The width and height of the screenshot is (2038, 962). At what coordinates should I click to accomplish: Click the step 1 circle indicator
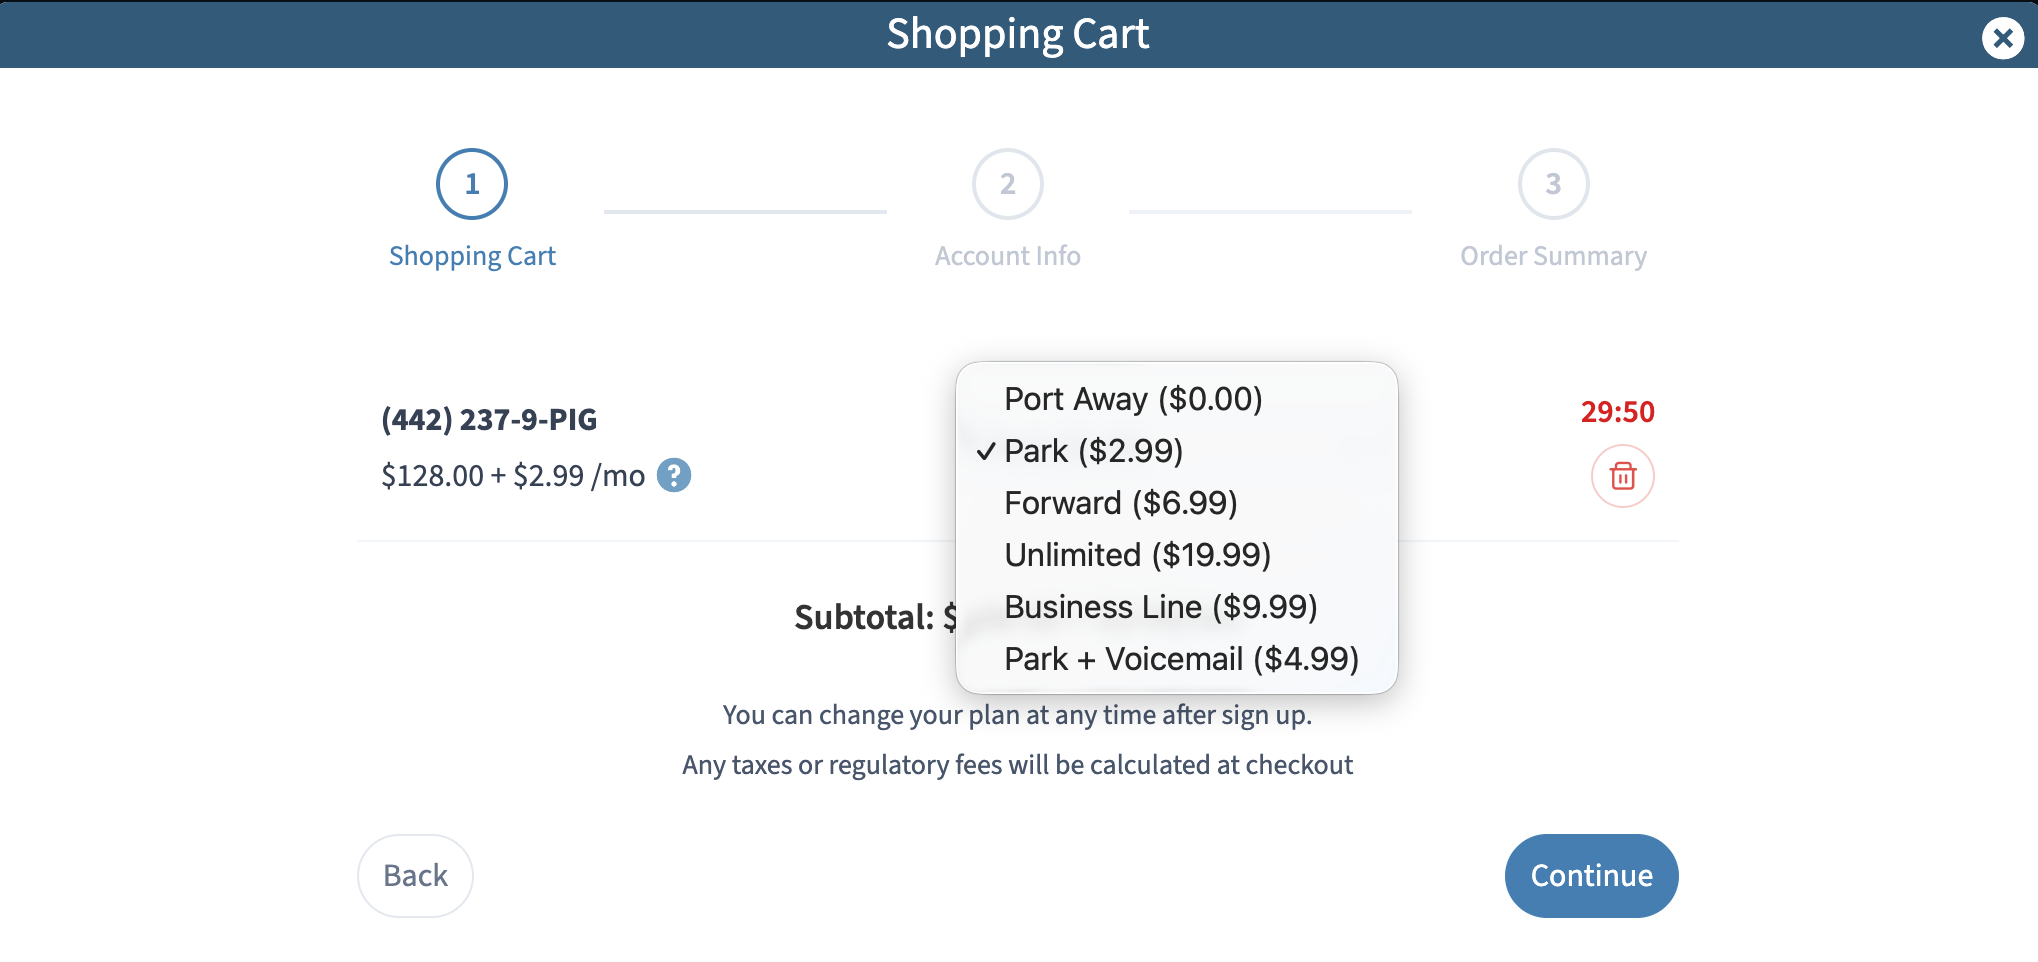(x=472, y=184)
